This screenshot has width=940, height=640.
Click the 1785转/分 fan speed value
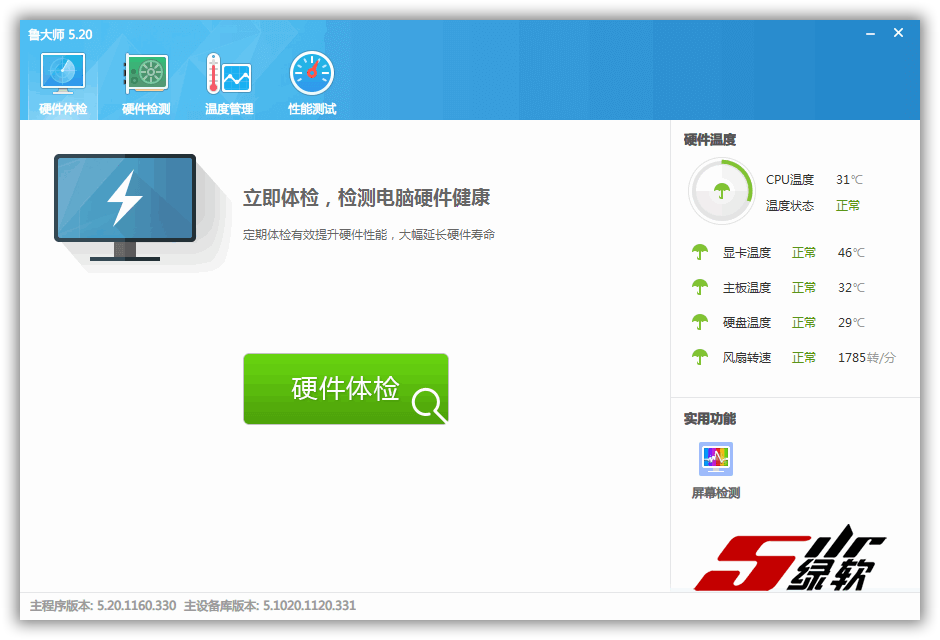coord(866,357)
